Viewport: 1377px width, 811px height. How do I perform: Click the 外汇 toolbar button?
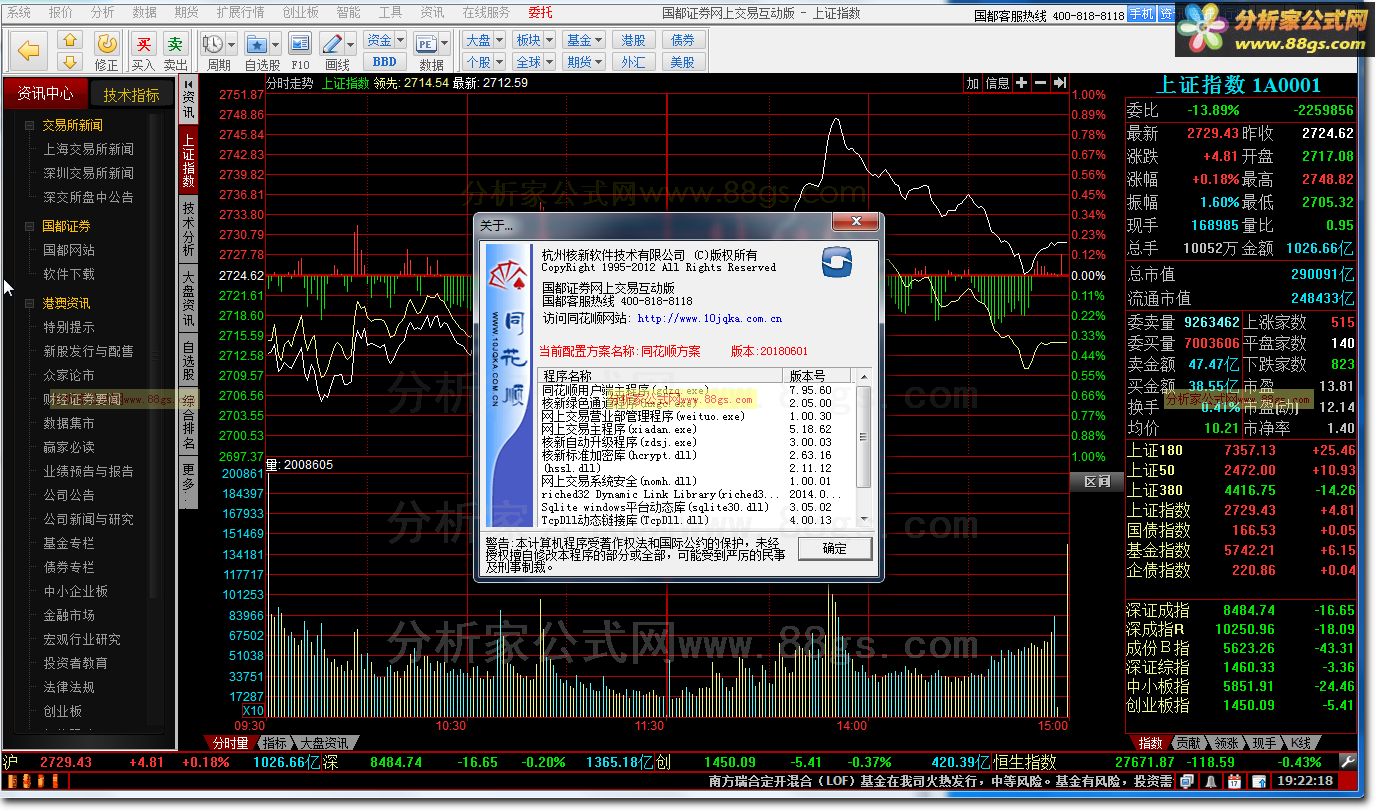(x=633, y=62)
